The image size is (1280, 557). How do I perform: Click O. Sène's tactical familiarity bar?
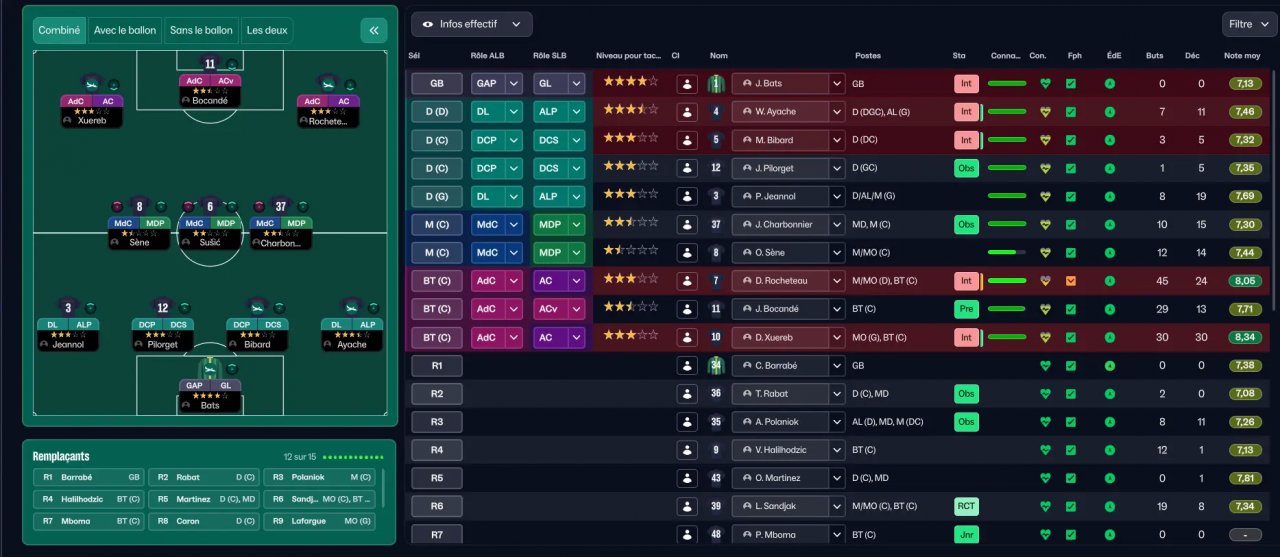[x=1007, y=253]
